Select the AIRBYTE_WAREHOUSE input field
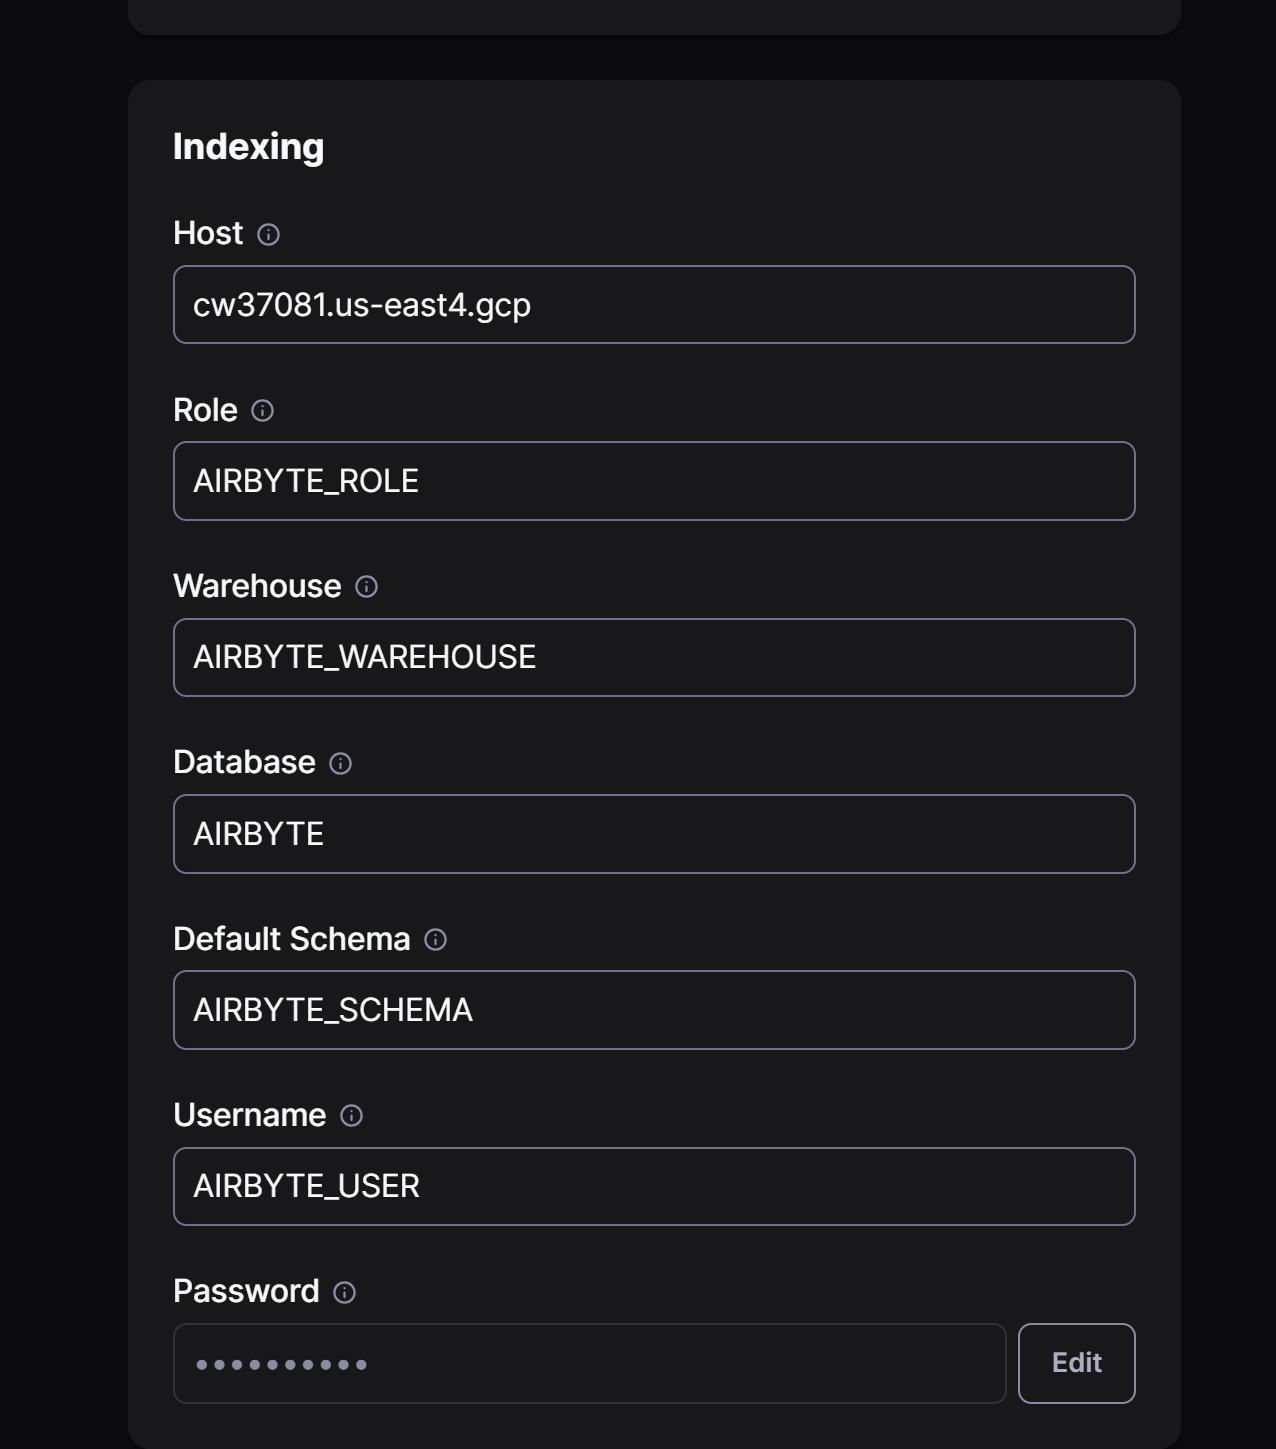Viewport: 1276px width, 1449px height. 654,658
